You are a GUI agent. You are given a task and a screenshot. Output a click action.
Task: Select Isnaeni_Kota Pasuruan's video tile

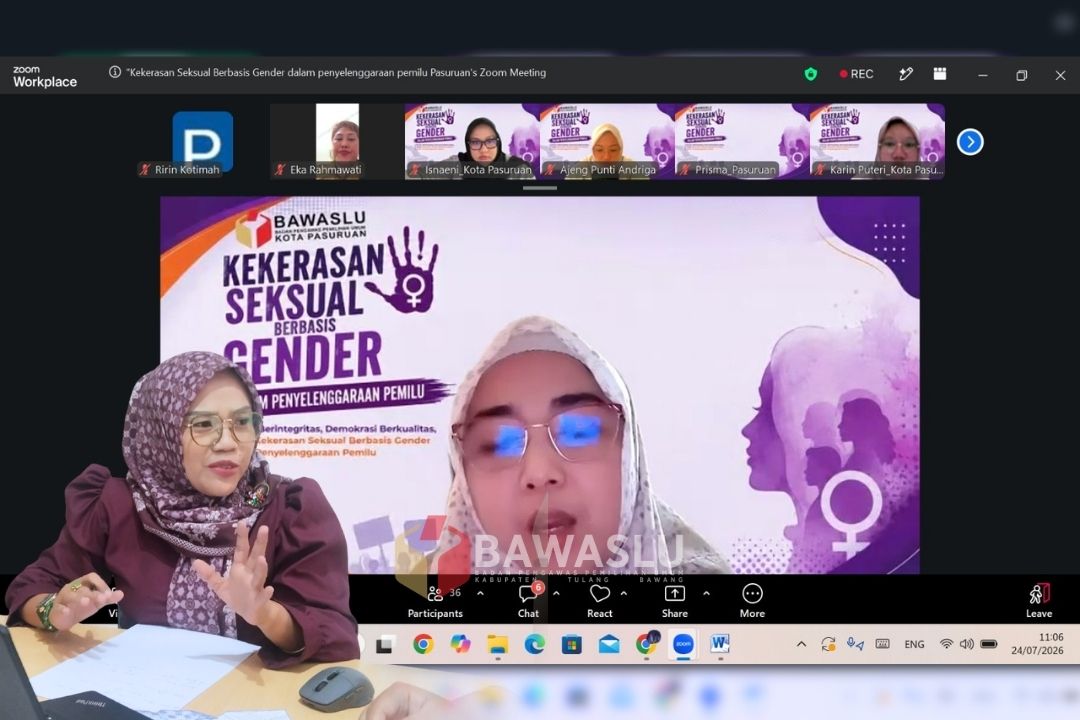click(x=472, y=142)
